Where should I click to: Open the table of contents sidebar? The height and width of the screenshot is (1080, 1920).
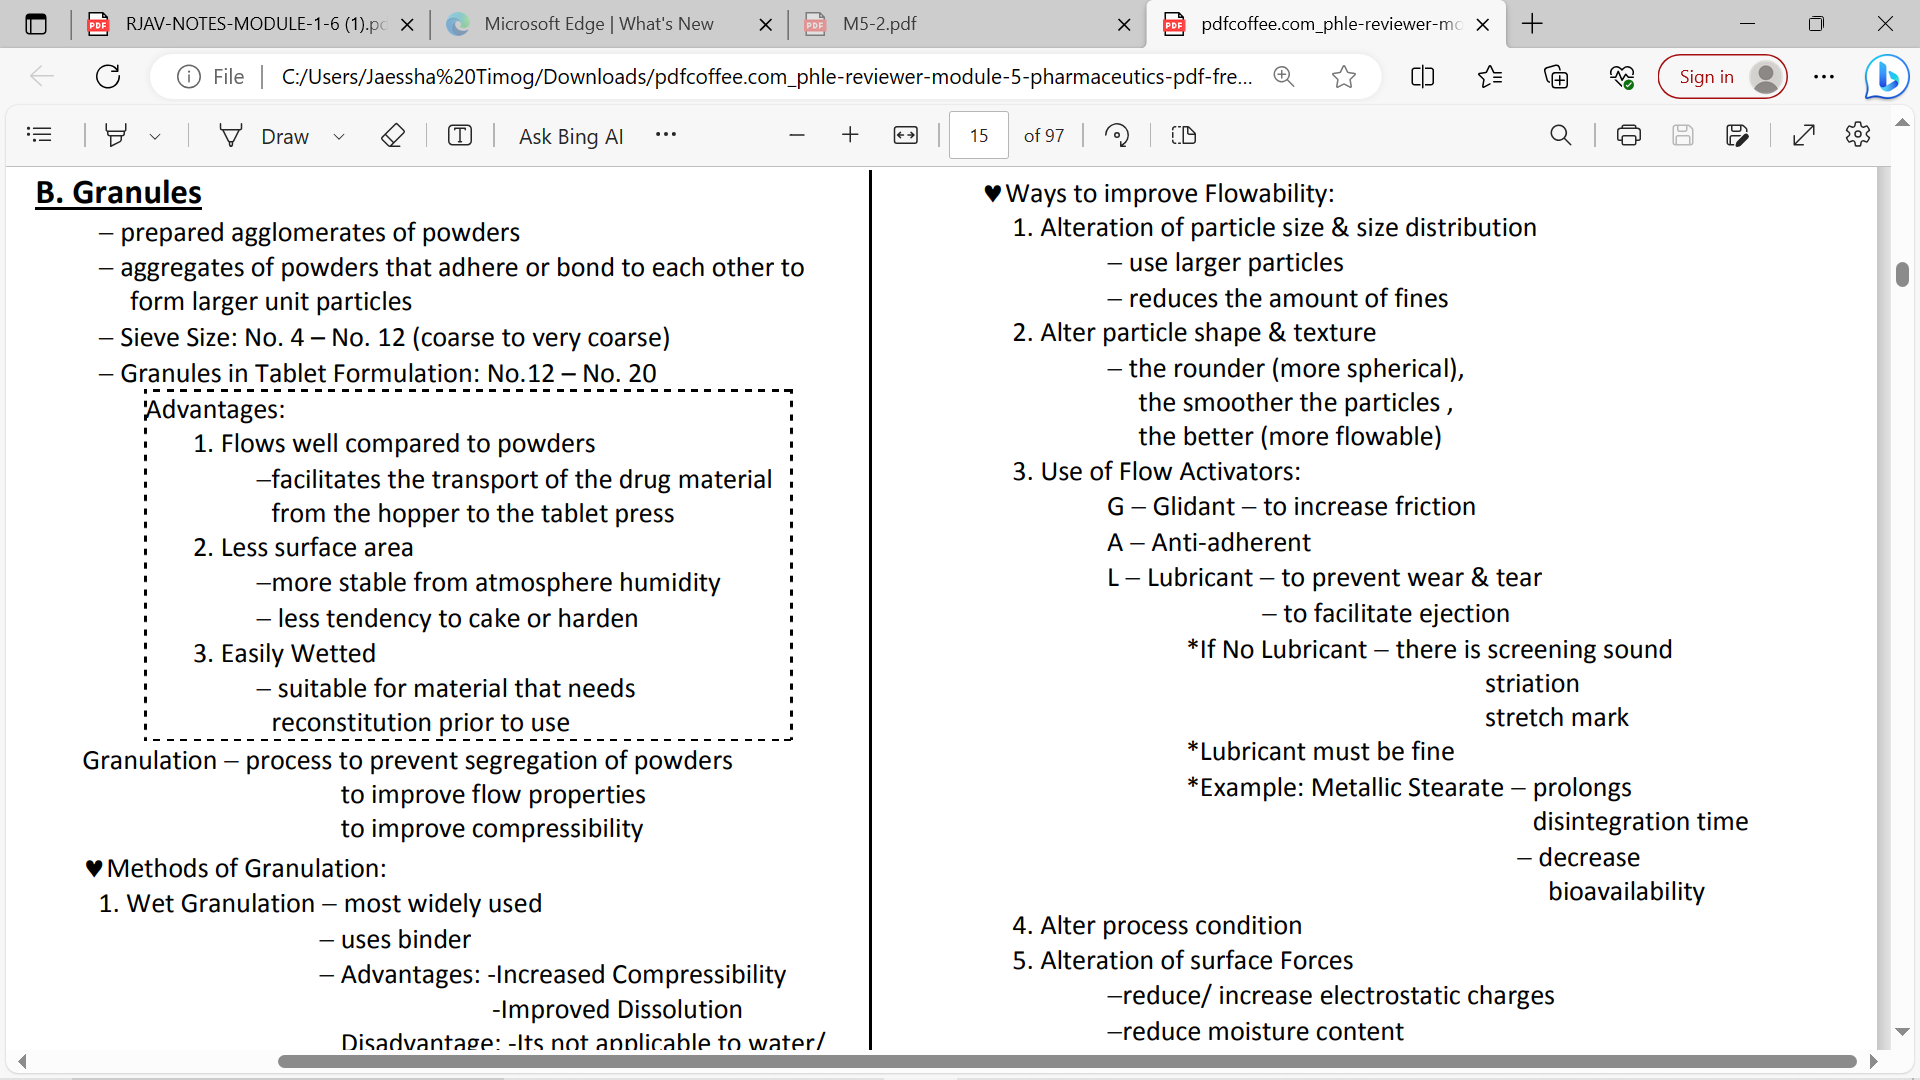pos(39,135)
